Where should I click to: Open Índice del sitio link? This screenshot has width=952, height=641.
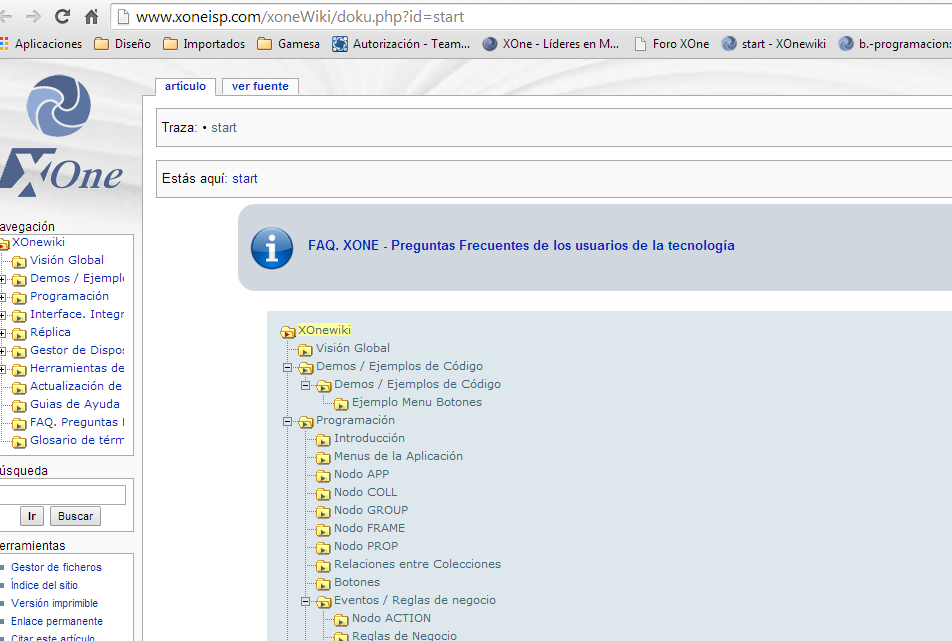click(x=44, y=585)
